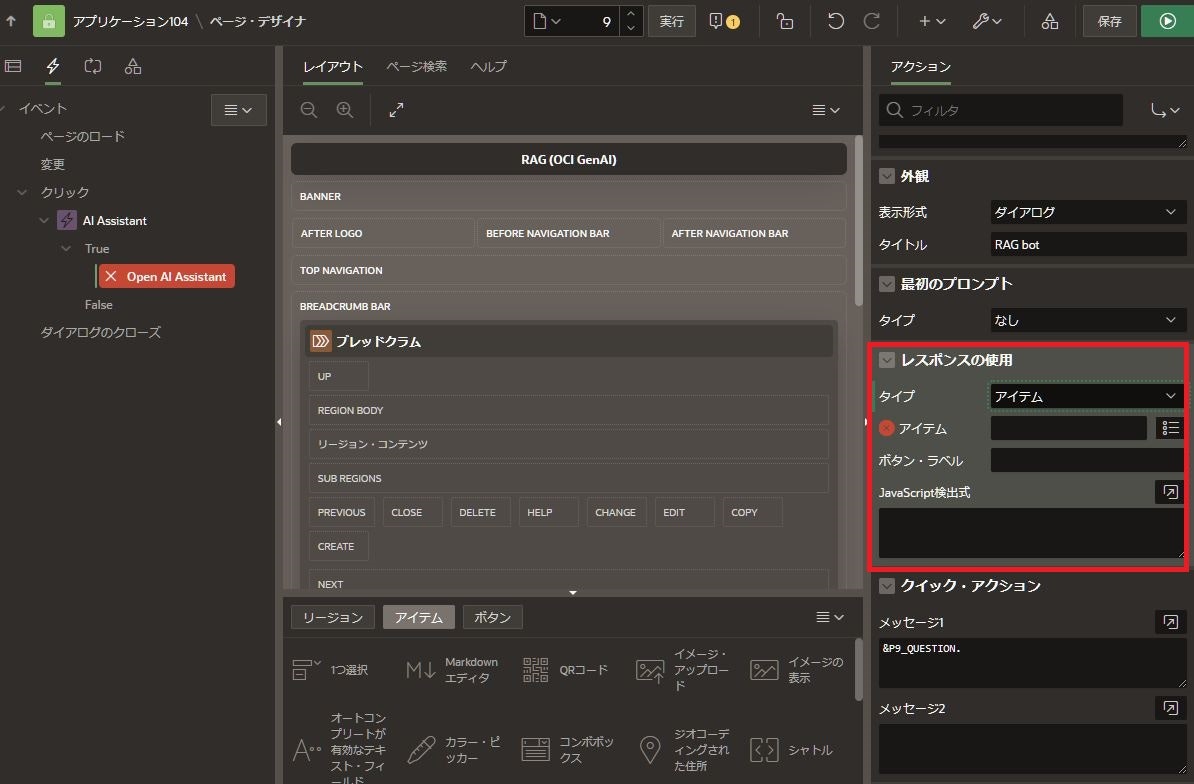The image size is (1194, 784).
Task: Show the アイテム gallery tab
Action: [419, 617]
